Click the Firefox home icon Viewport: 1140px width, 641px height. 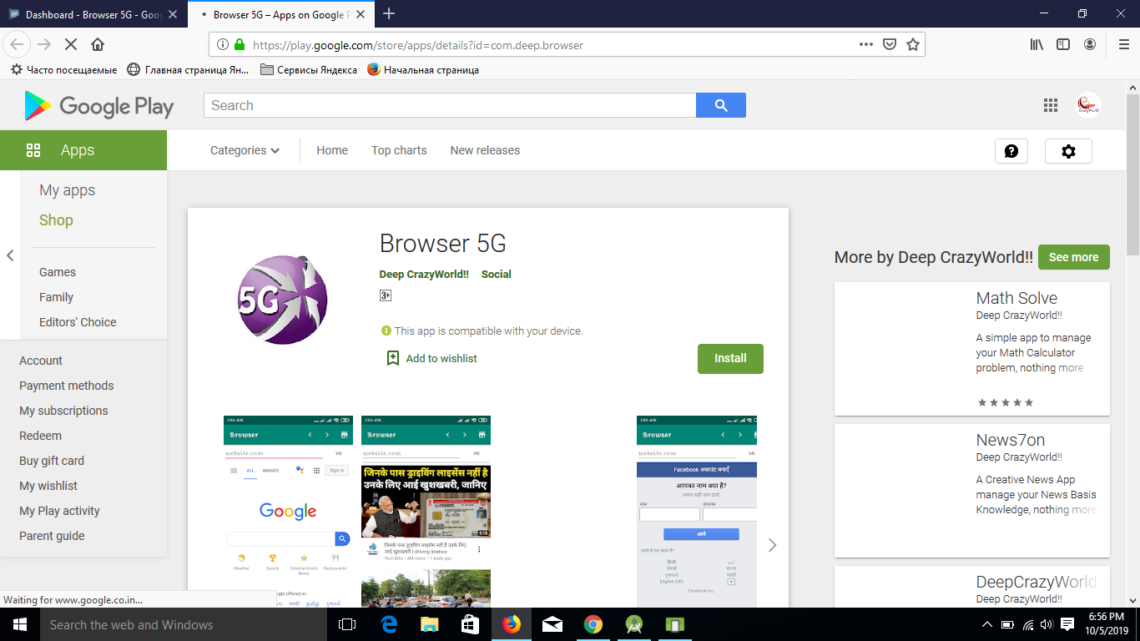coord(96,44)
